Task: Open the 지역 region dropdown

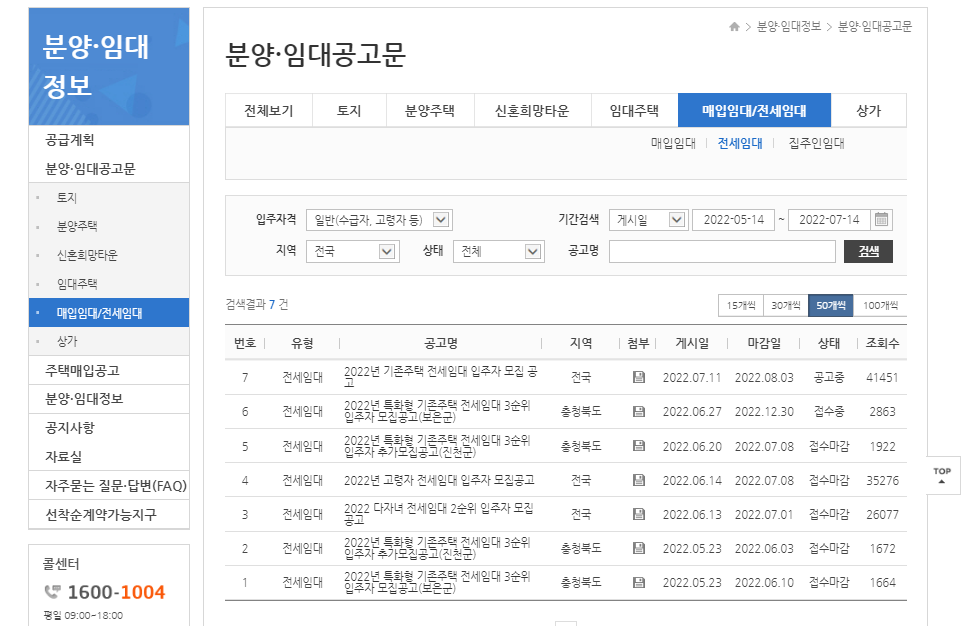Action: 352,251
